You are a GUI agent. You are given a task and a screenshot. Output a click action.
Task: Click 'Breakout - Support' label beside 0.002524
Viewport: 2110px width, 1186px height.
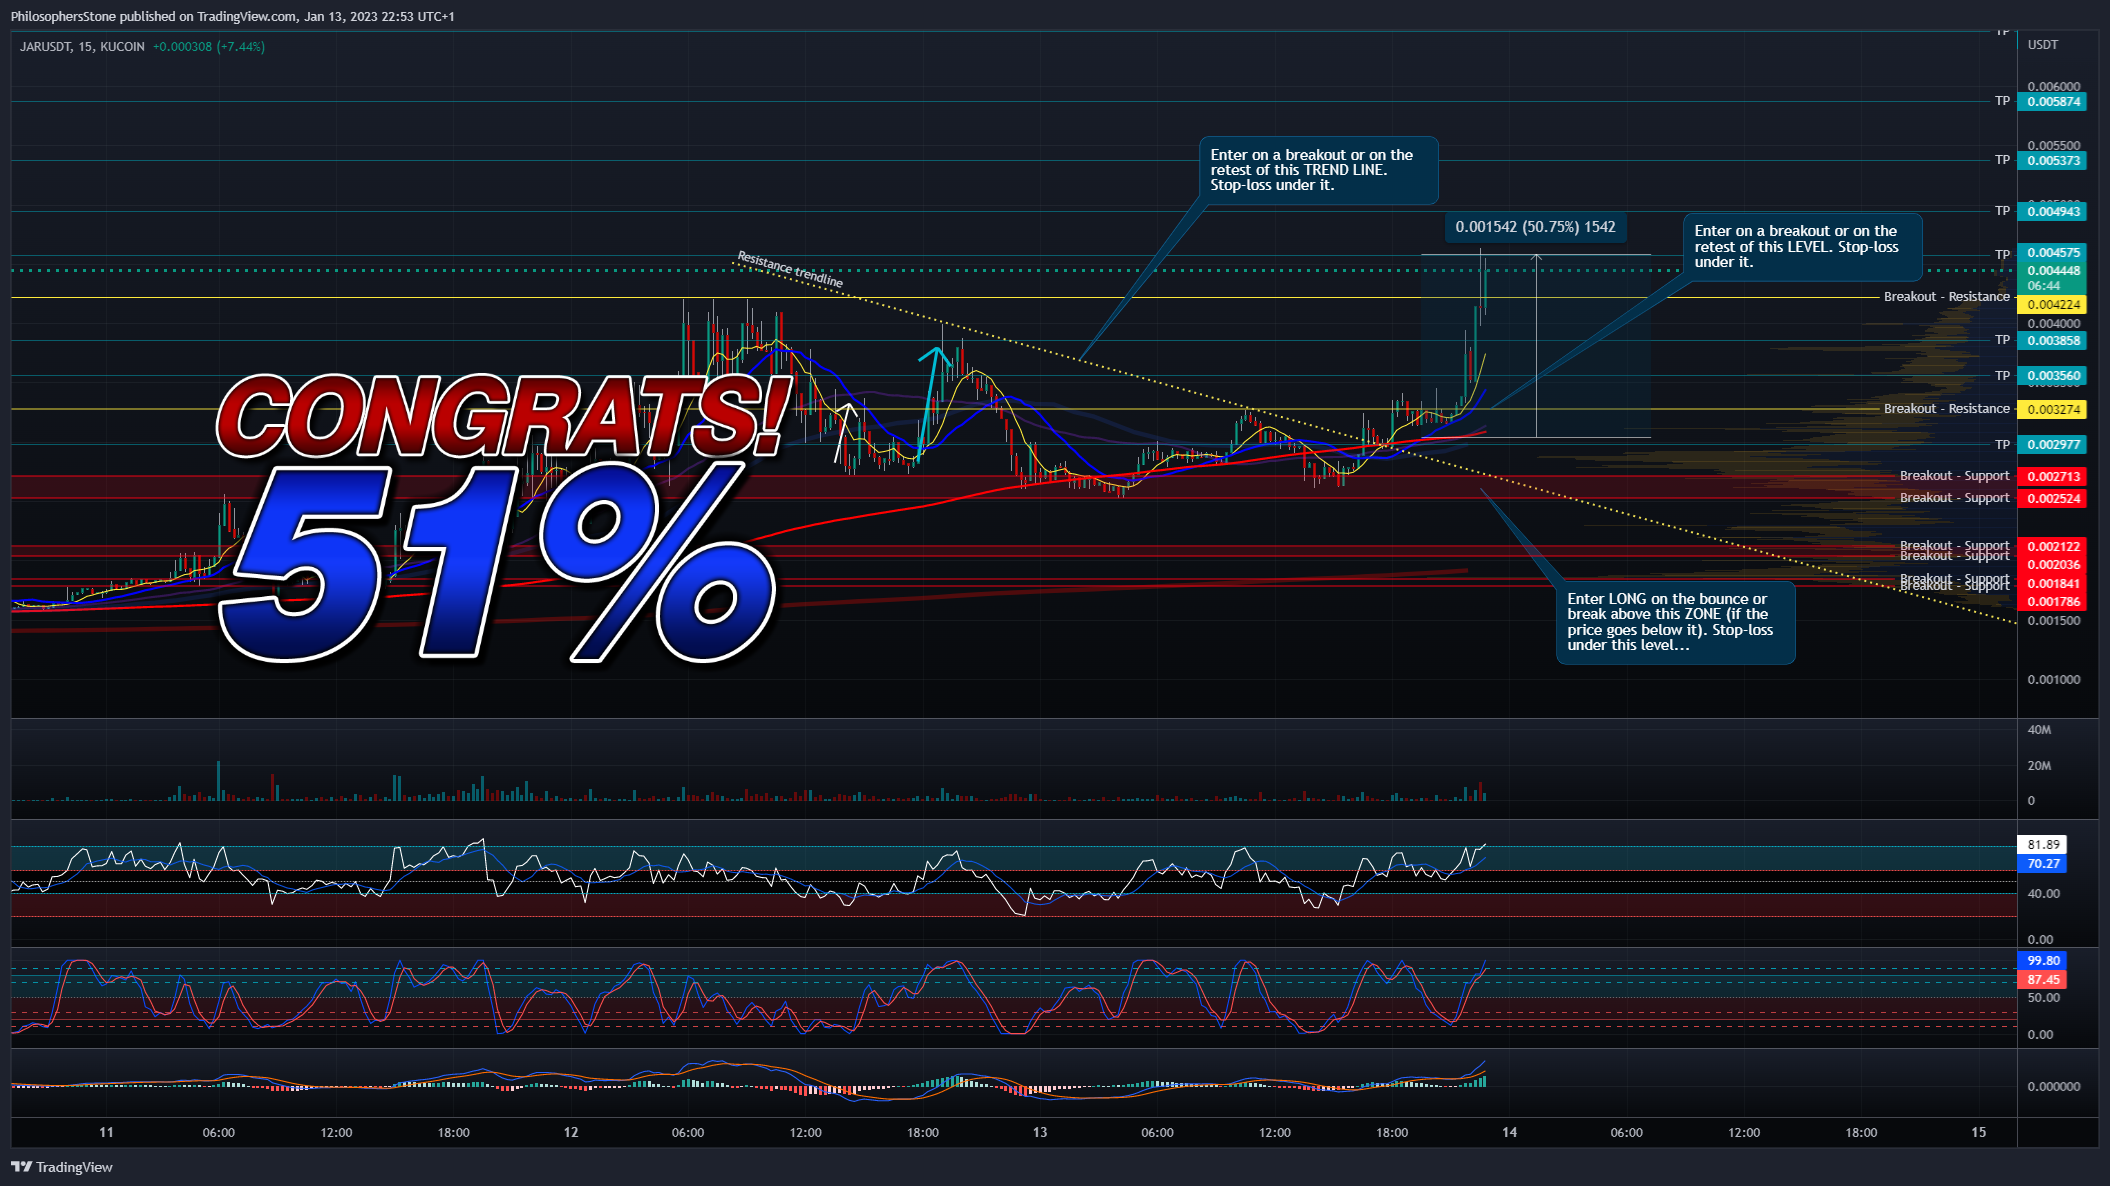(x=1954, y=498)
